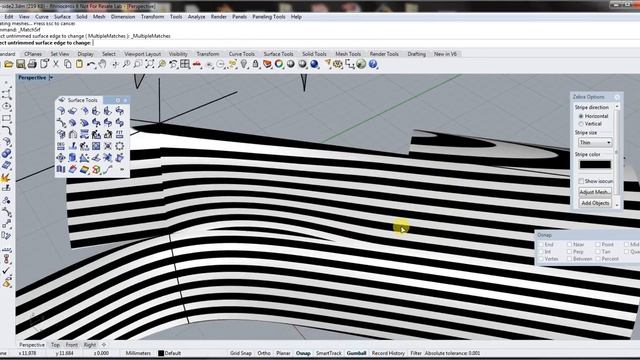
Task: Enable Show isocurve checkbox
Action: pos(581,181)
